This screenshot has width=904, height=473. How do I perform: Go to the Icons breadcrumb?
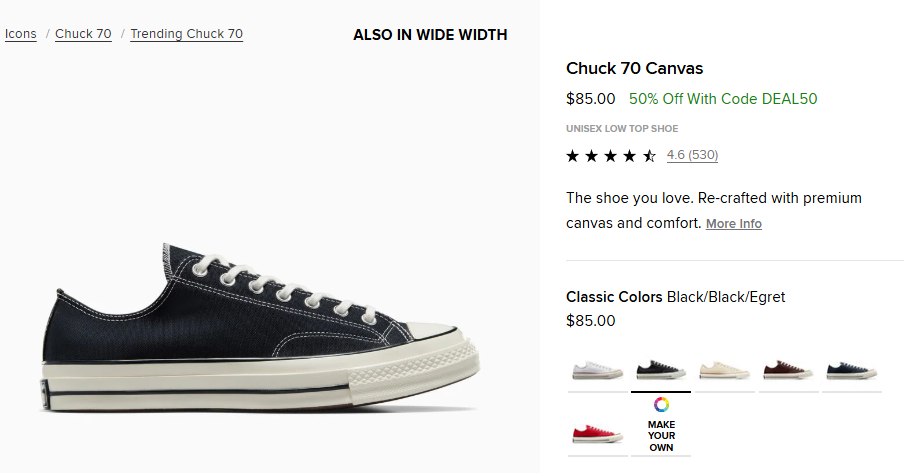(x=21, y=34)
